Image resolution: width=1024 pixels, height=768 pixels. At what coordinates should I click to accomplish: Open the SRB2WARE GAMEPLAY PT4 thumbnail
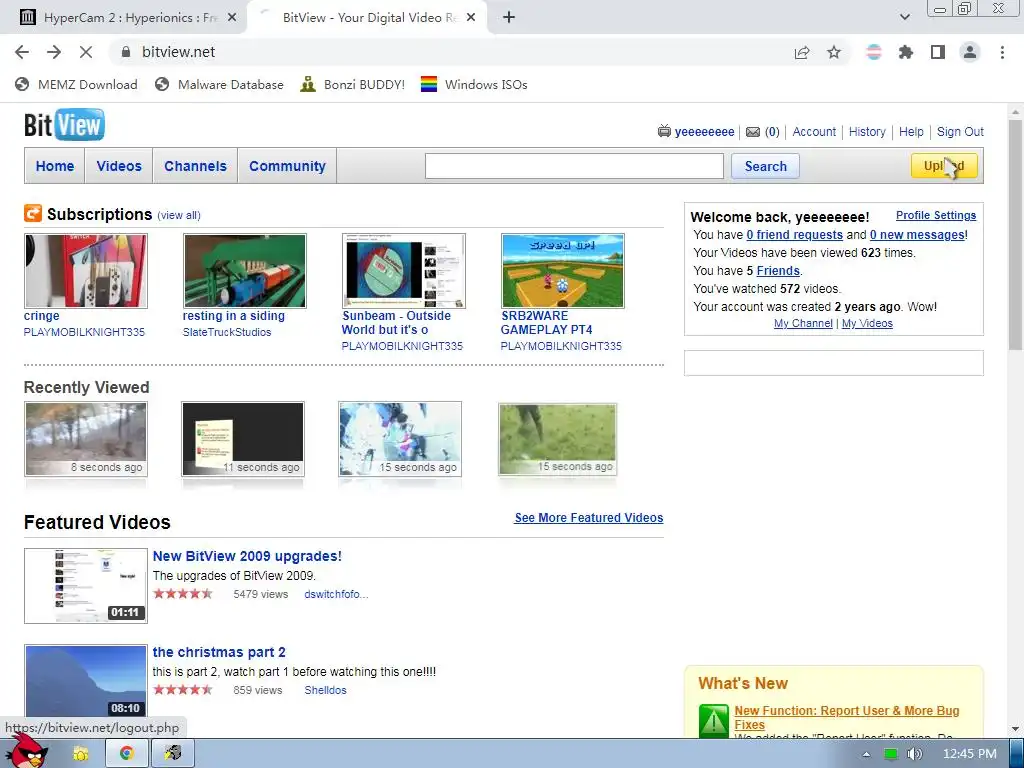(x=563, y=270)
